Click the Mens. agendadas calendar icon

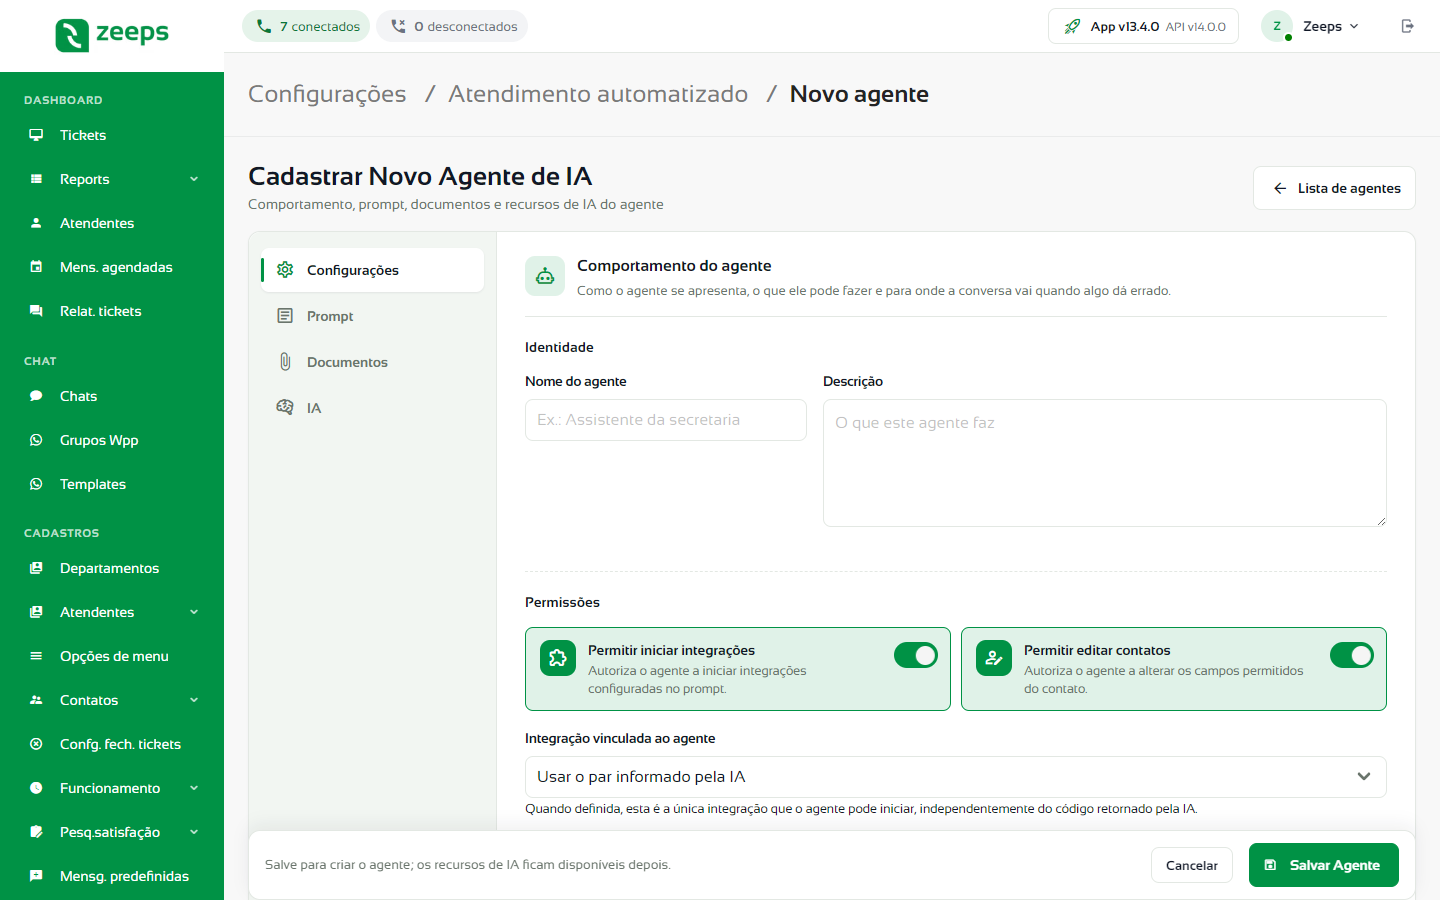point(36,267)
